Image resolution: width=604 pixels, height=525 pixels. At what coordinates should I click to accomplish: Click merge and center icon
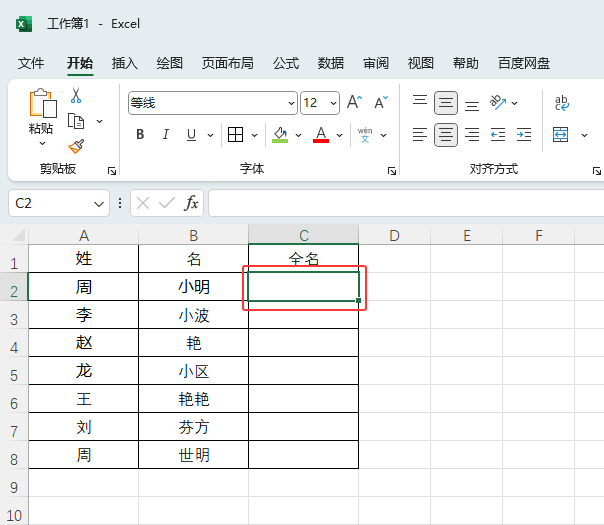[560, 135]
